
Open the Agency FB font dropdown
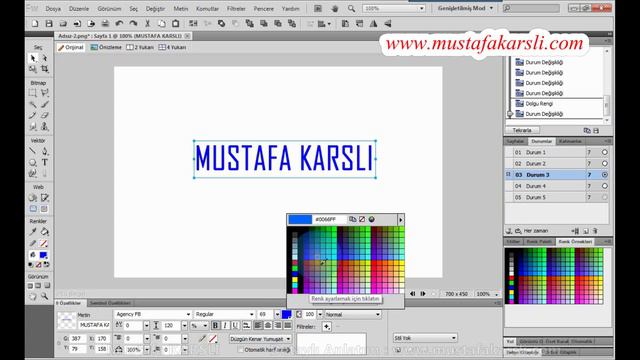[153, 314]
